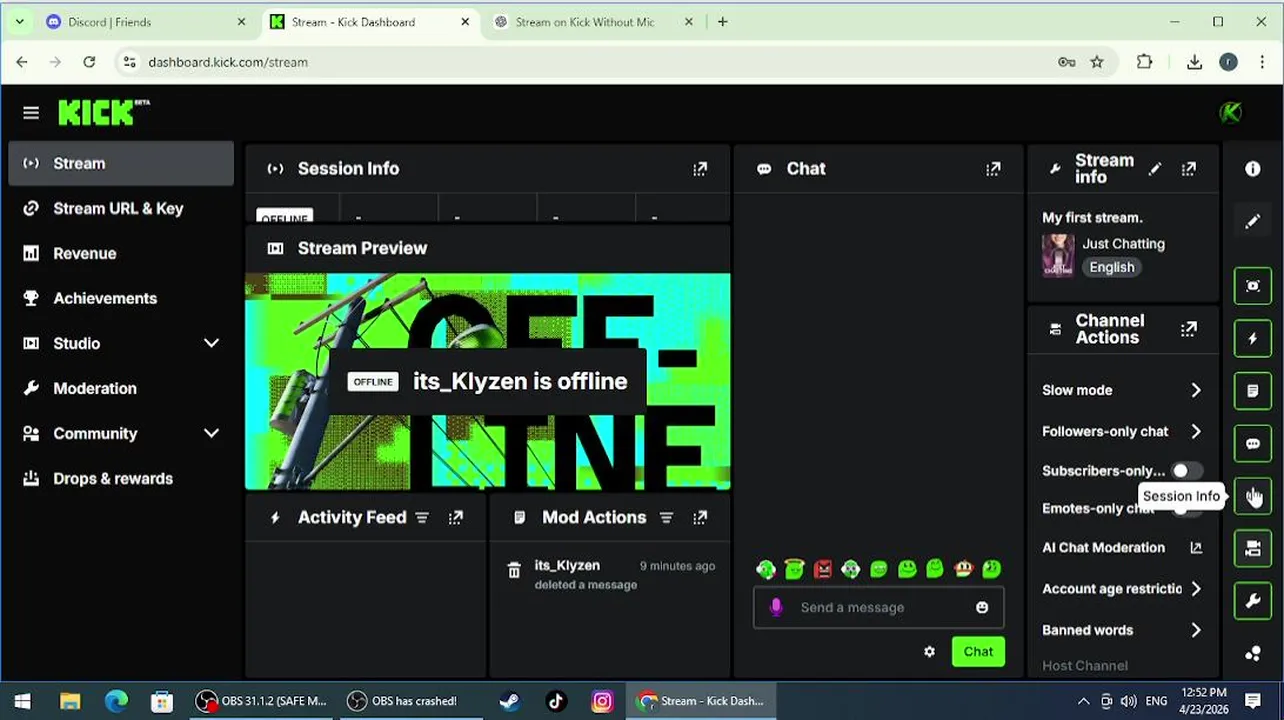The width and height of the screenshot is (1284, 720).
Task: Click the info icon in the right rail
Action: click(x=1253, y=169)
